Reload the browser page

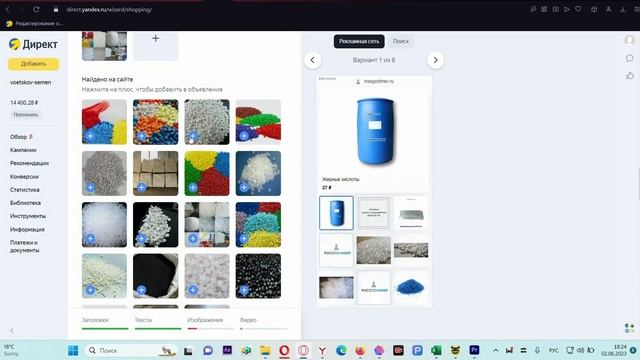36,9
